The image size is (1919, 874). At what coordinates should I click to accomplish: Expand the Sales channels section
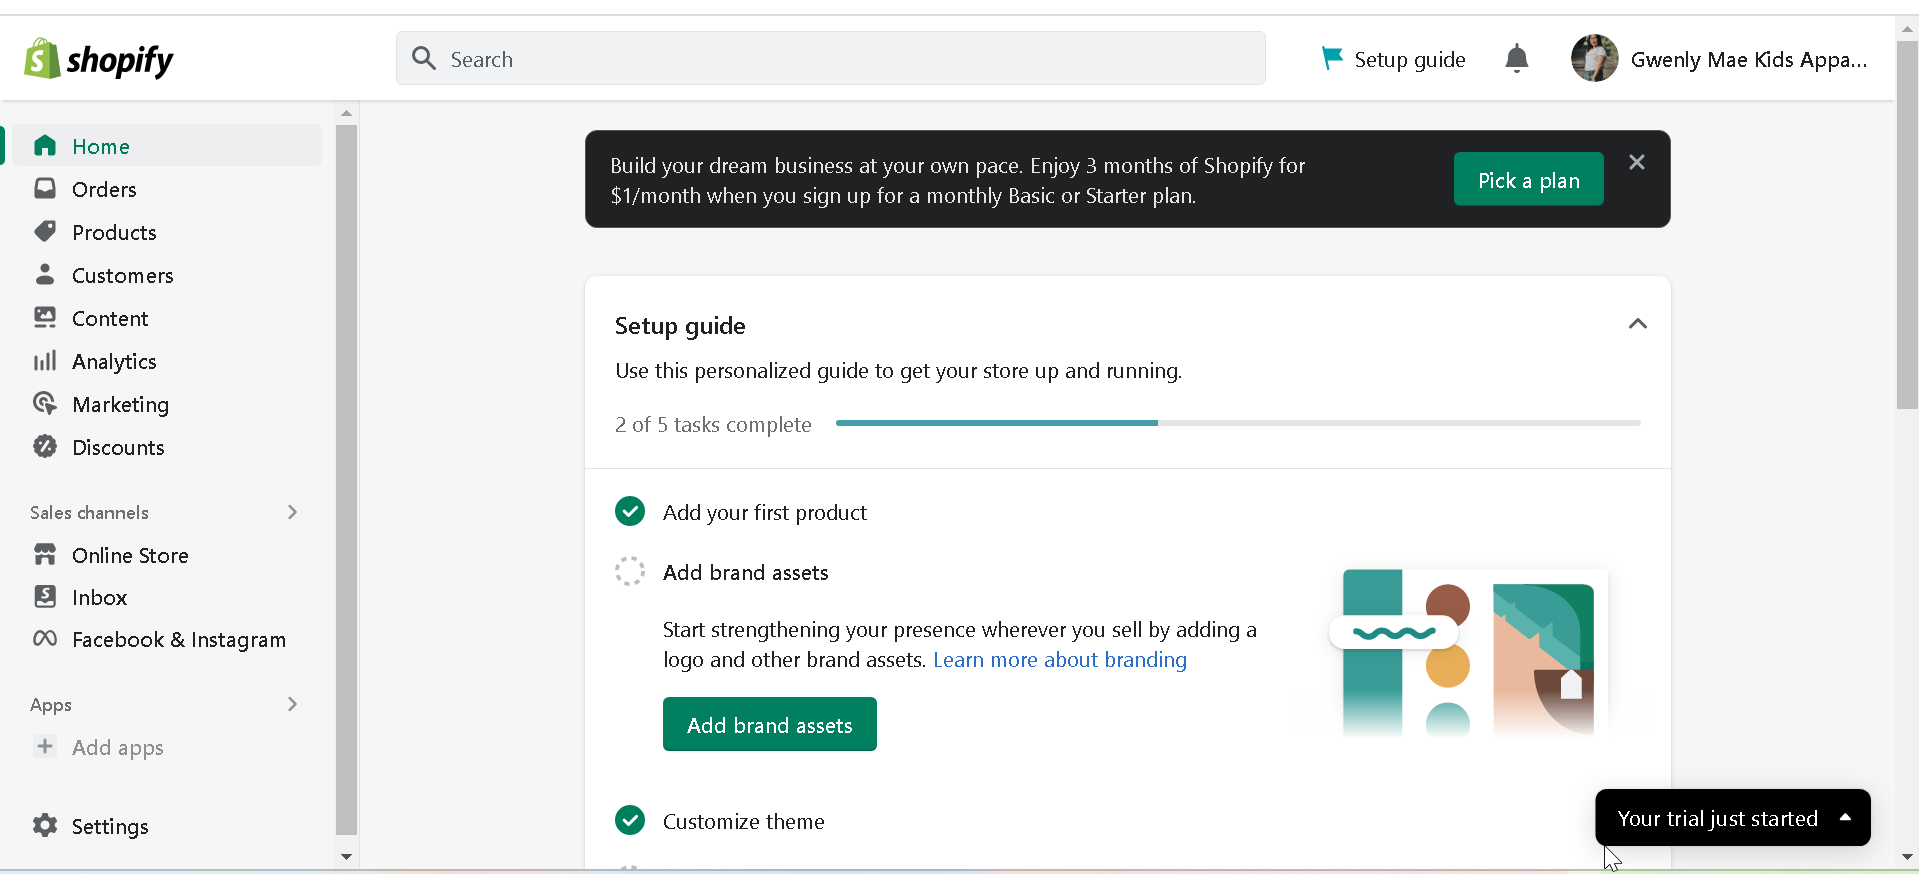(292, 512)
